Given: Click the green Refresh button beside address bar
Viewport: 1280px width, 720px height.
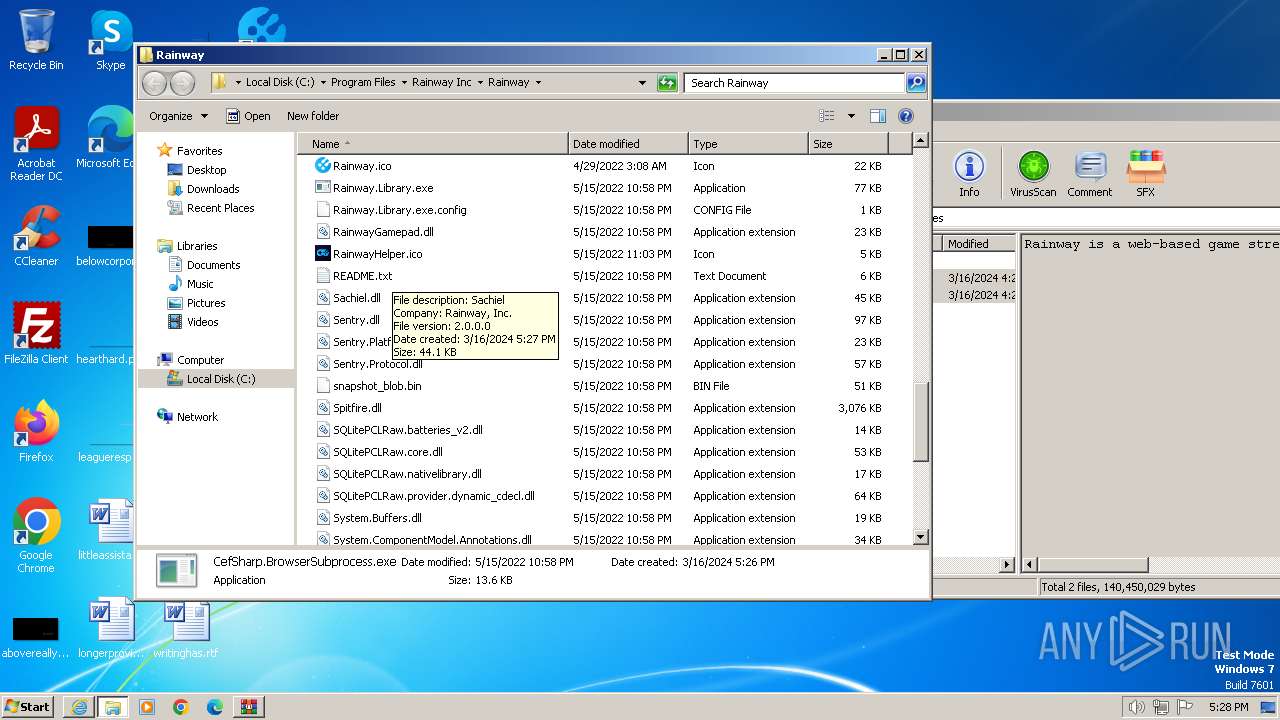Looking at the screenshot, I should coord(667,83).
